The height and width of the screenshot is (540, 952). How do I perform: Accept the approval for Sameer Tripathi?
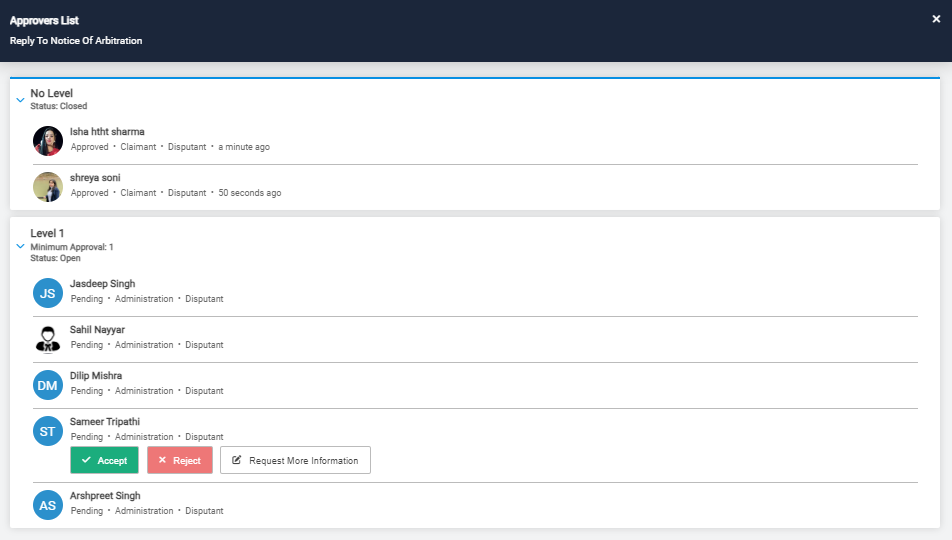[x=104, y=460]
